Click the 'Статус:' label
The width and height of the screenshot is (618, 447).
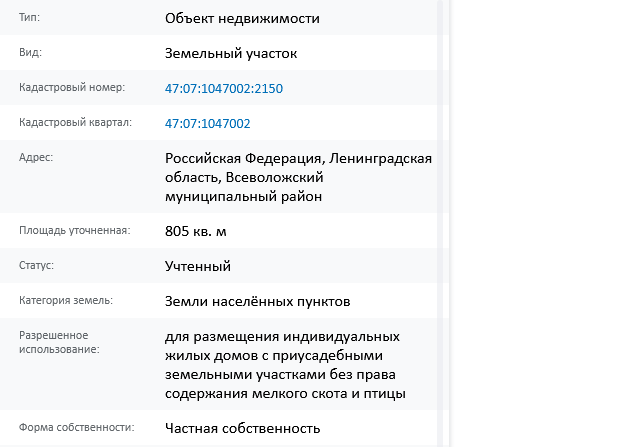click(36, 265)
